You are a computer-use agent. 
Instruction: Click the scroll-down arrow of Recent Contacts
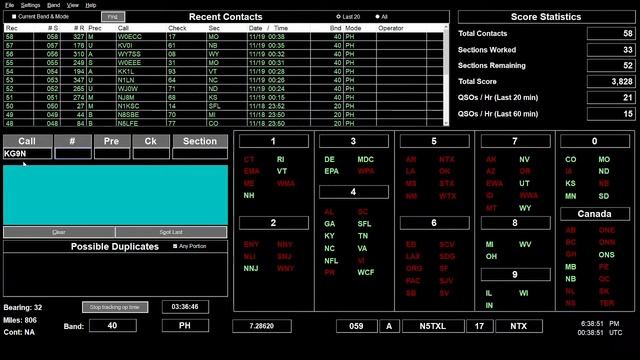pyautogui.click(x=446, y=123)
